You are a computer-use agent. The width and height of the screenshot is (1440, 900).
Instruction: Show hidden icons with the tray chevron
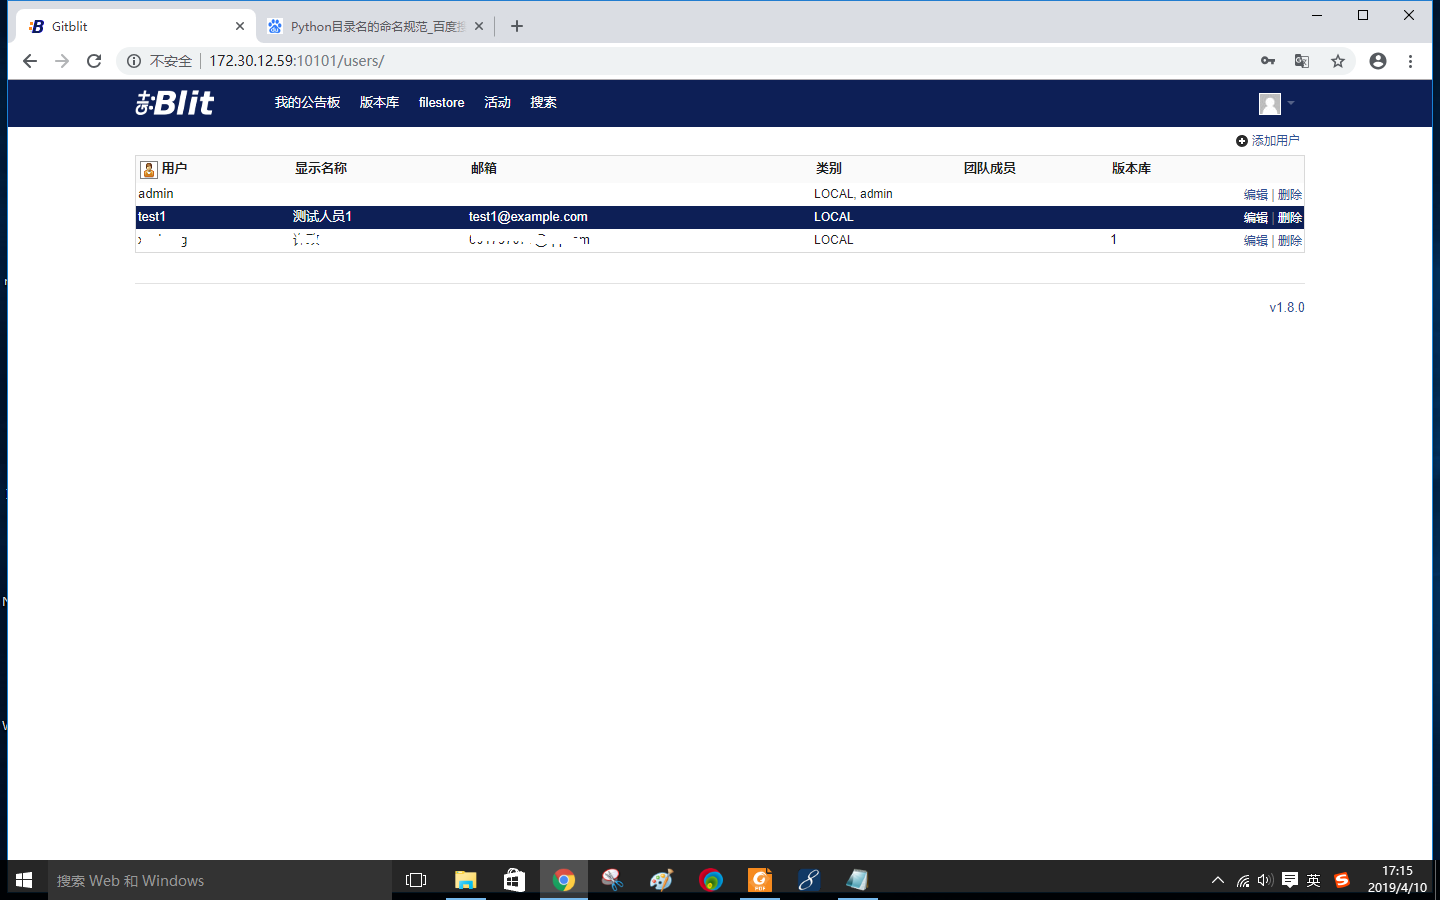point(1217,880)
